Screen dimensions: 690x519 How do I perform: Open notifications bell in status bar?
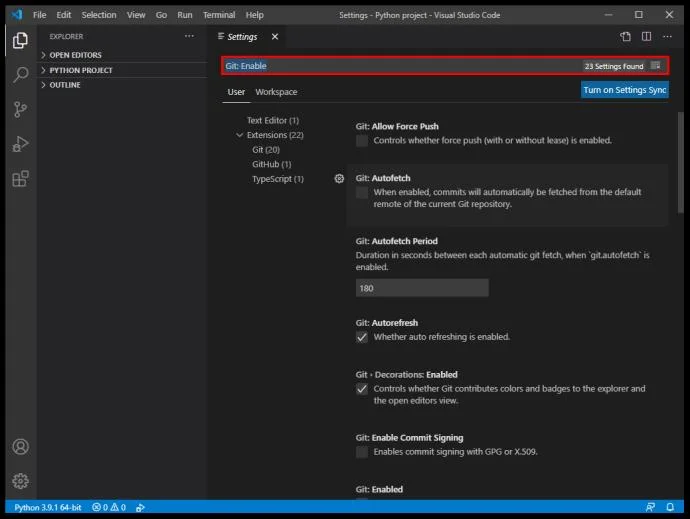pyautogui.click(x=670, y=507)
